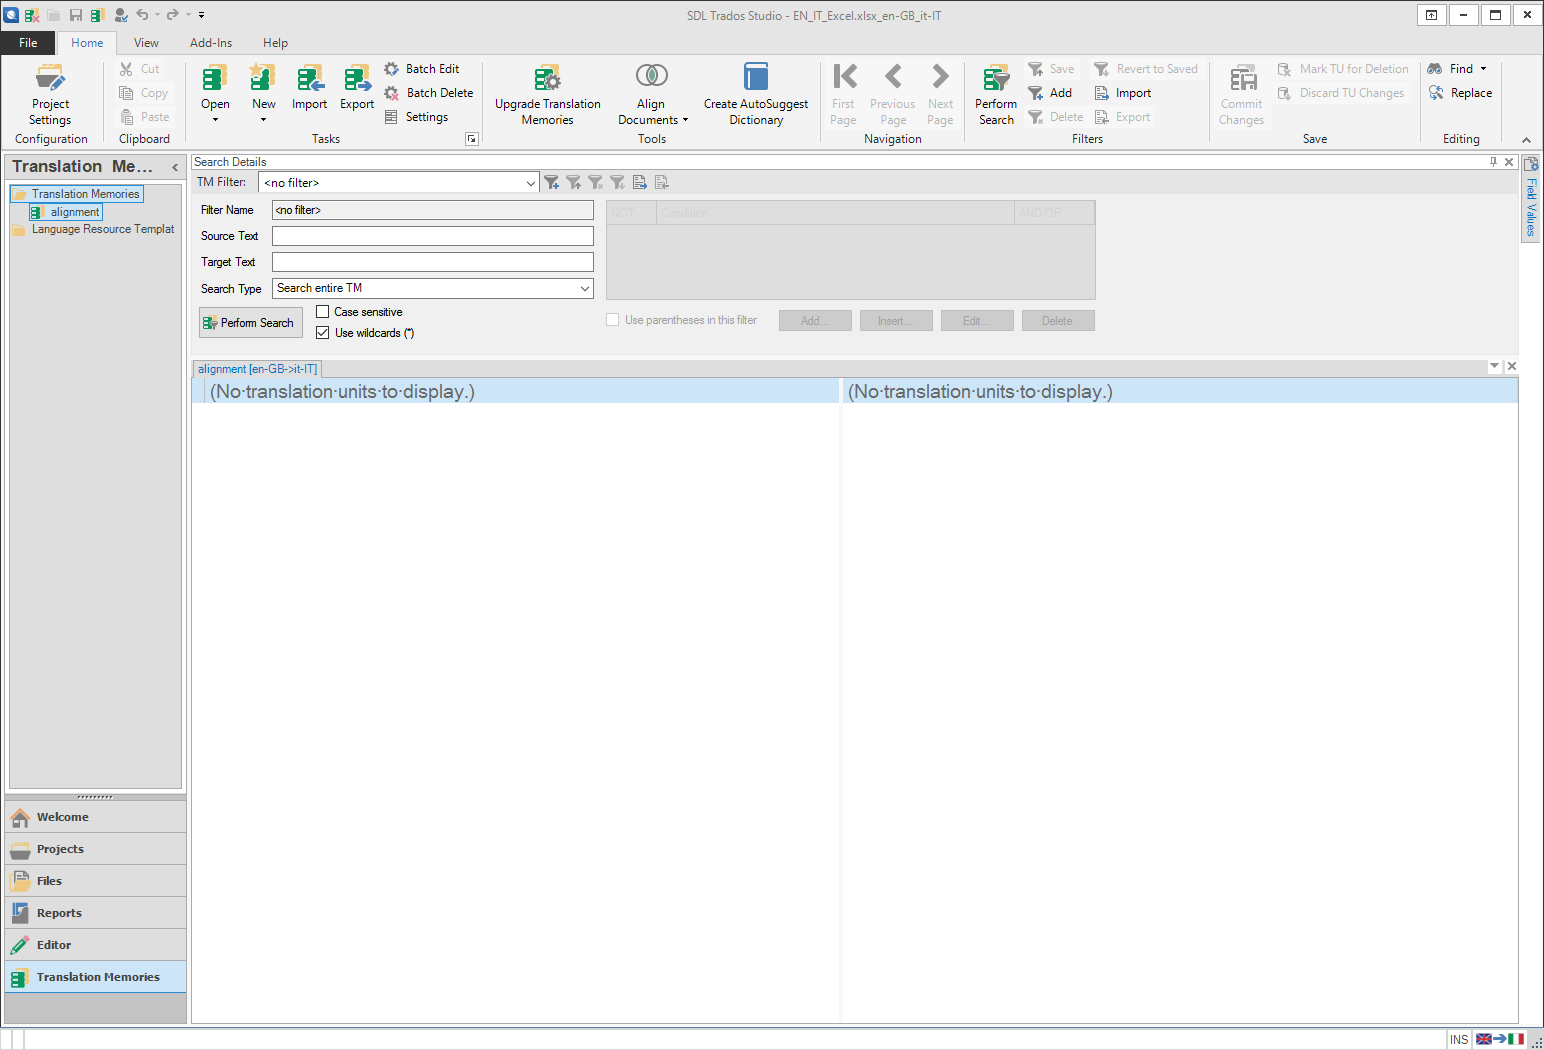1544x1050 pixels.
Task: Click the Import translation memory icon
Action: coord(309,88)
